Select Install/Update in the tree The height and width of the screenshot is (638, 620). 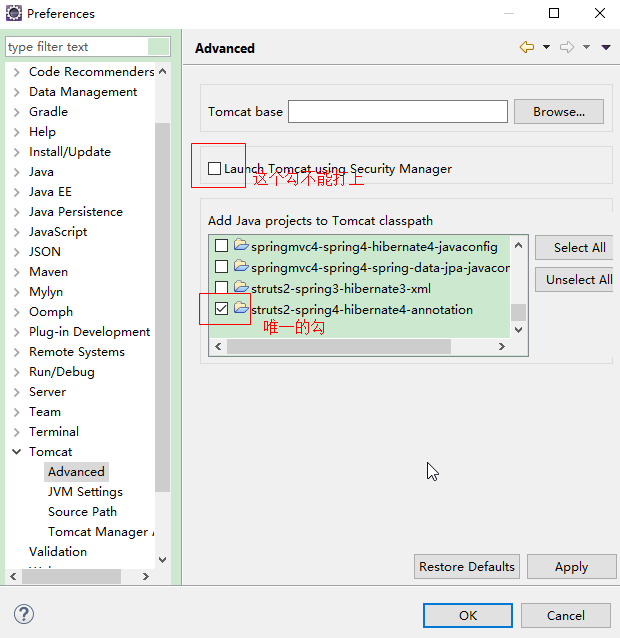tap(70, 152)
